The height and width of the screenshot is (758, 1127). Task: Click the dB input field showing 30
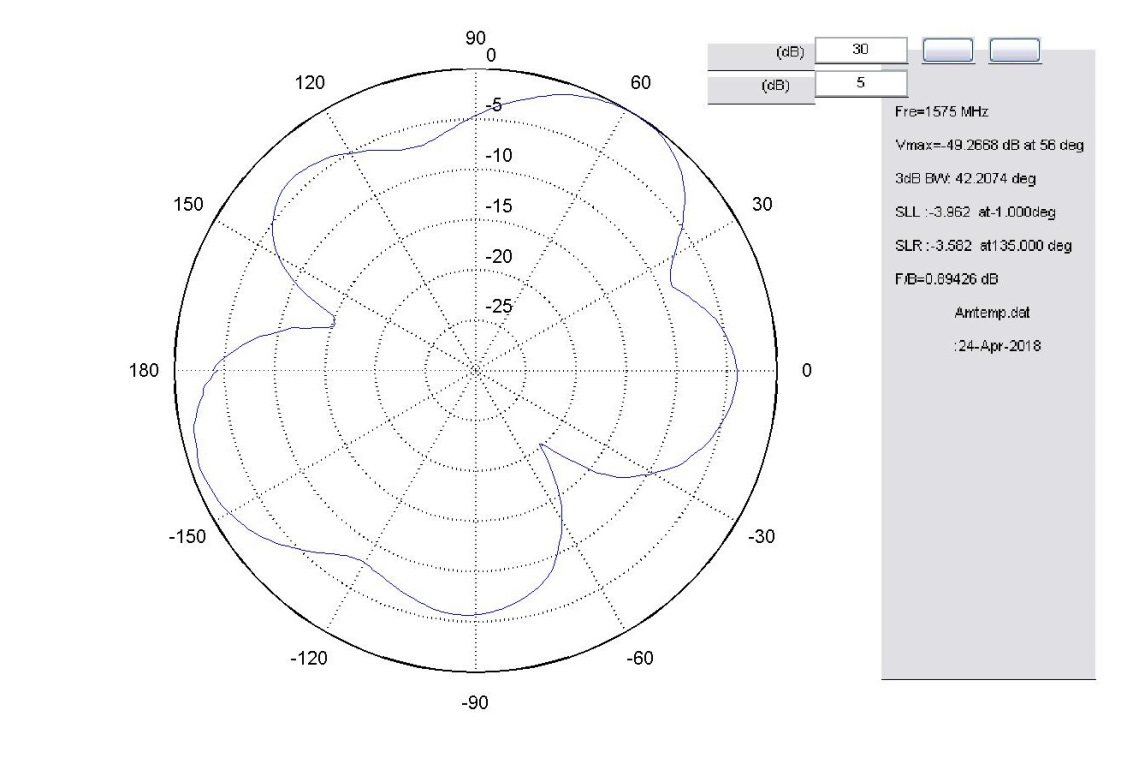(x=861, y=50)
